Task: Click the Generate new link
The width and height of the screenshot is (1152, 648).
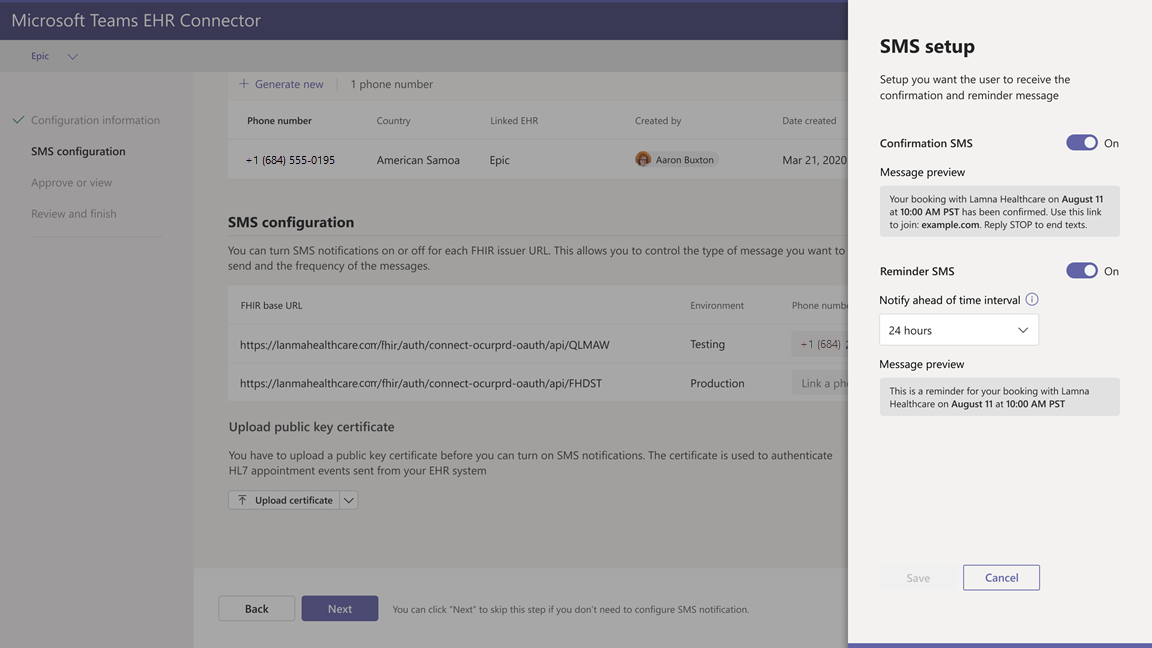Action: point(289,84)
